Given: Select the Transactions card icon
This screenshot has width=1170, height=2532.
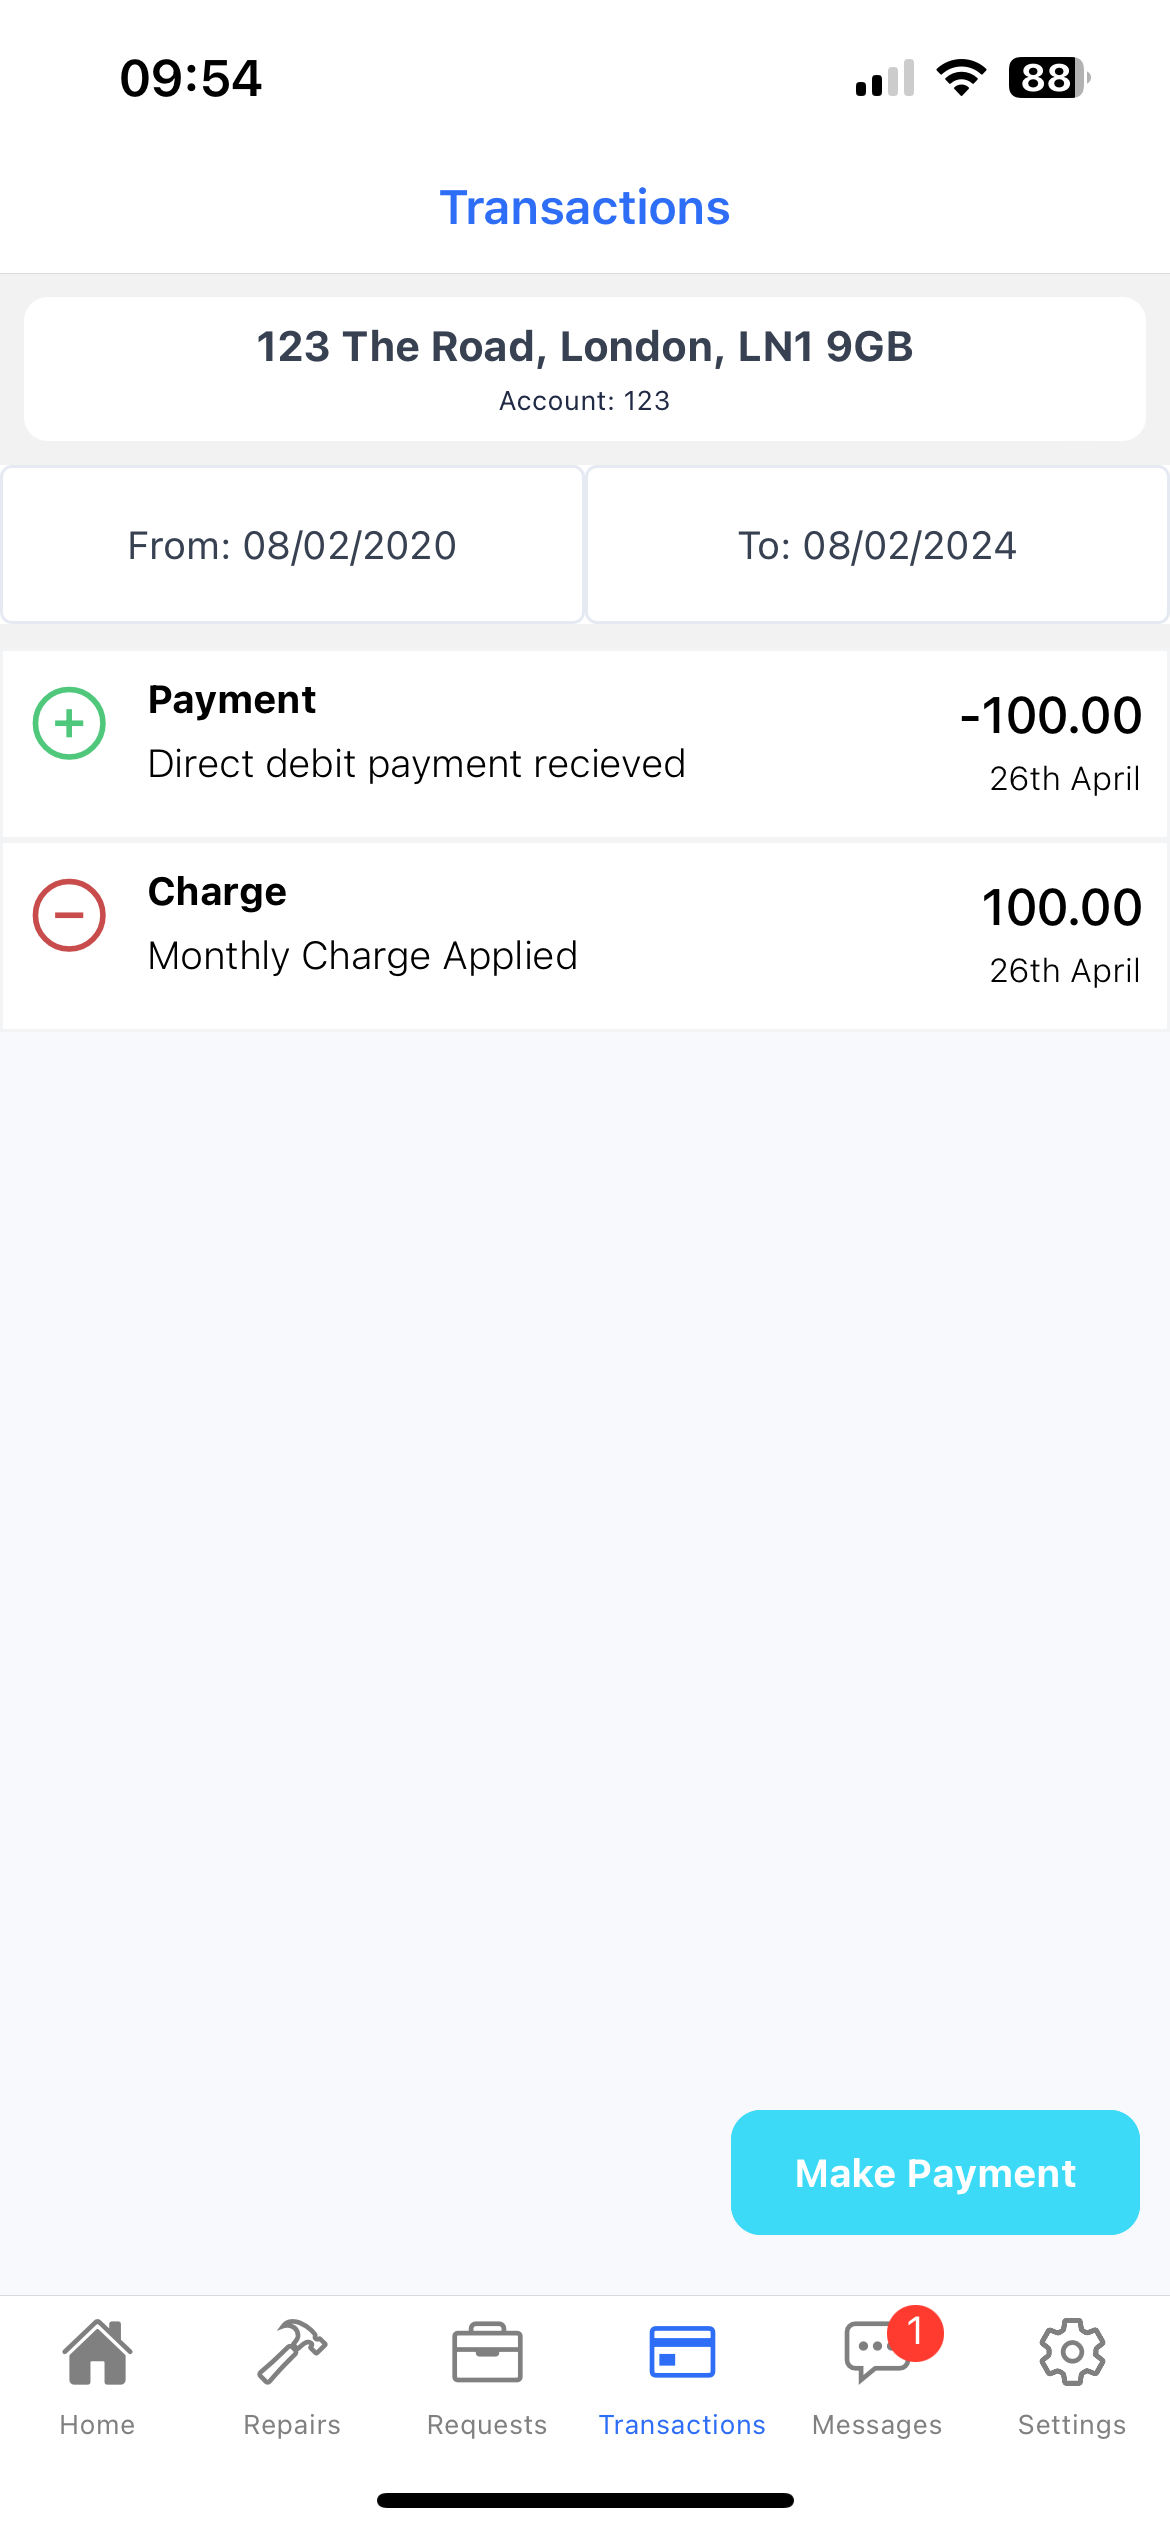Looking at the screenshot, I should (682, 2352).
